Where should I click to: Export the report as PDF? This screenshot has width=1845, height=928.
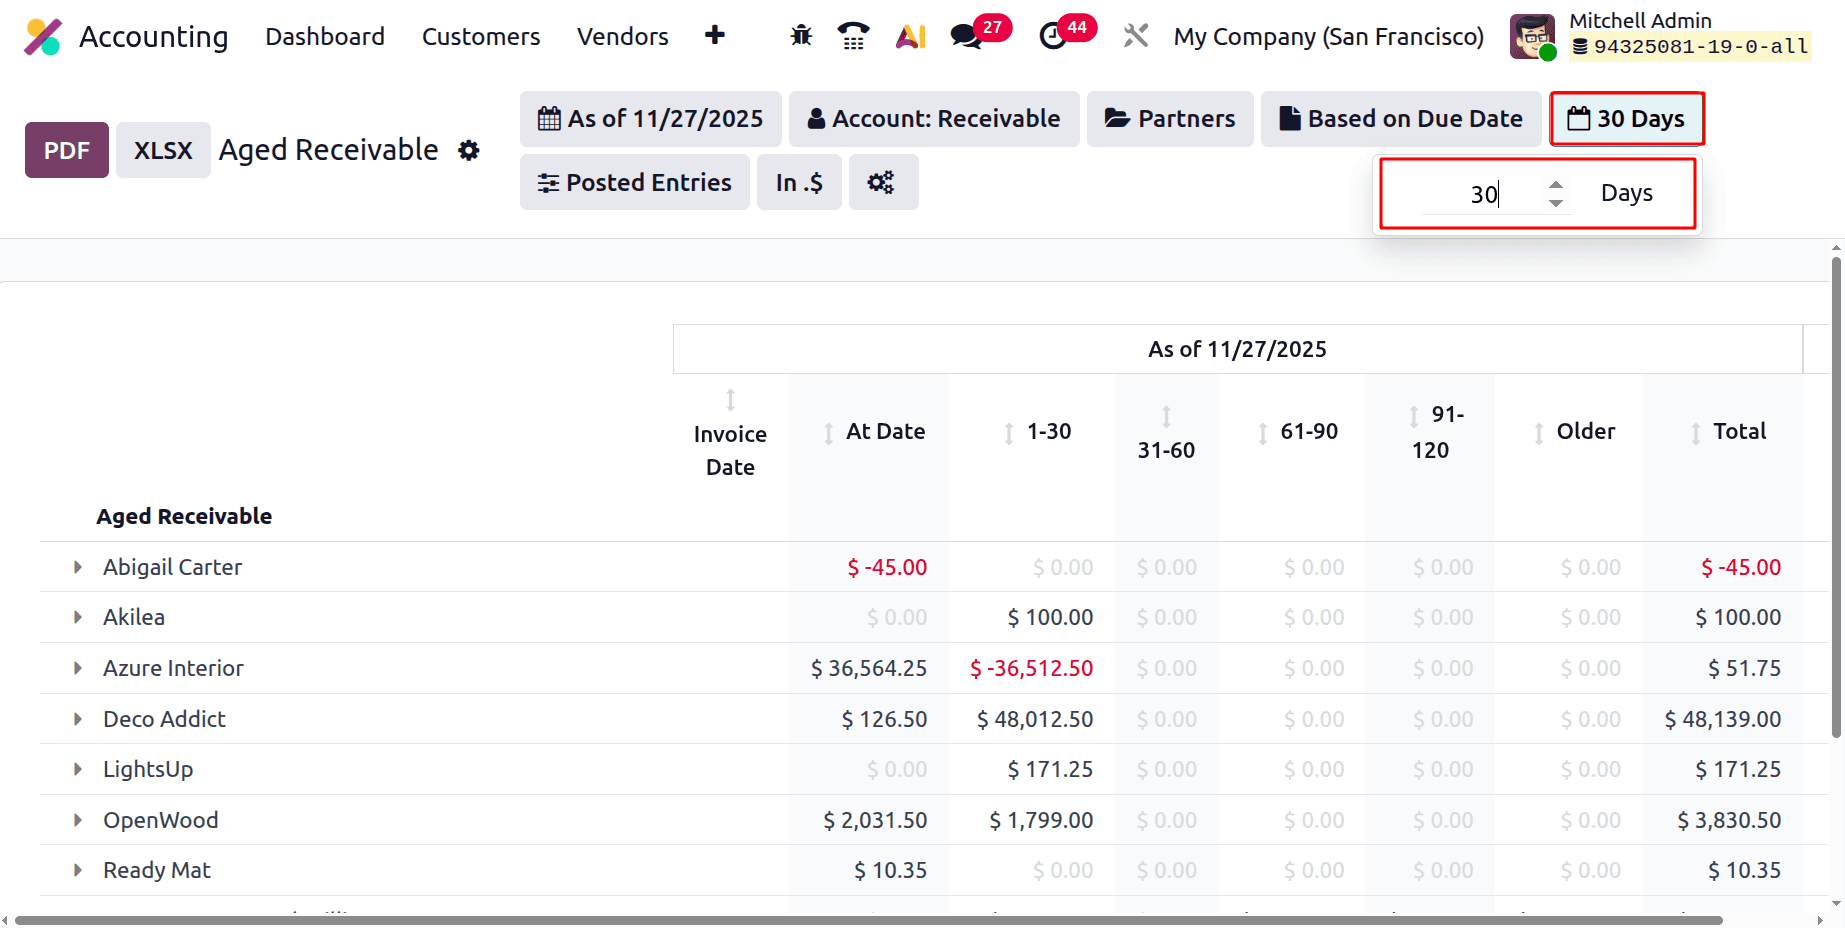point(67,150)
